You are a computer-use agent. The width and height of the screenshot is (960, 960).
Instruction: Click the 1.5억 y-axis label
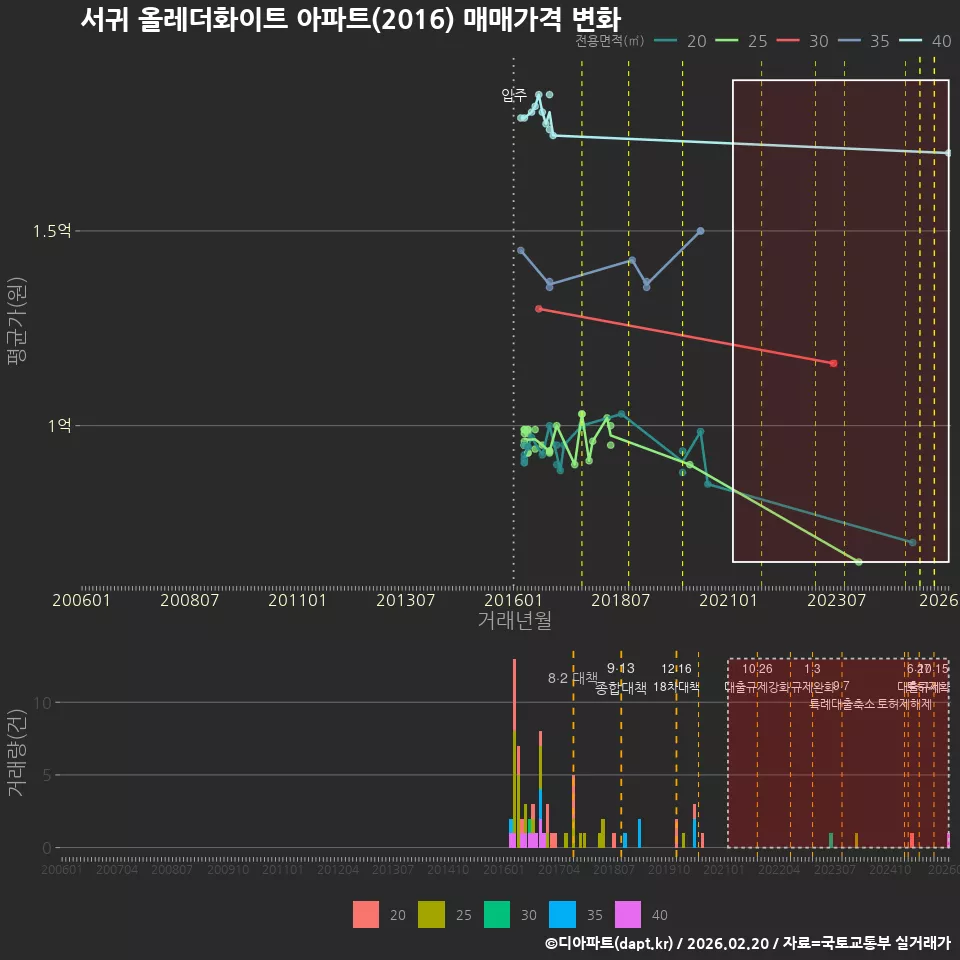pos(52,231)
